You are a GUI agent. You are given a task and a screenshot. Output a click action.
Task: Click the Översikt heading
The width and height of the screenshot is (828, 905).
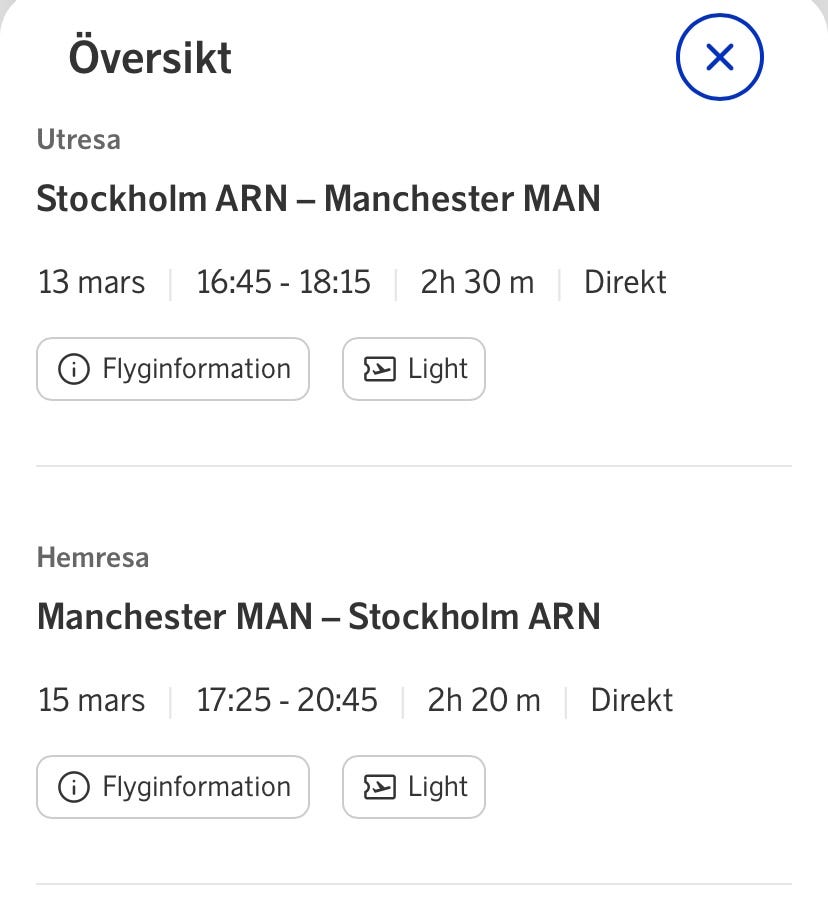[150, 57]
